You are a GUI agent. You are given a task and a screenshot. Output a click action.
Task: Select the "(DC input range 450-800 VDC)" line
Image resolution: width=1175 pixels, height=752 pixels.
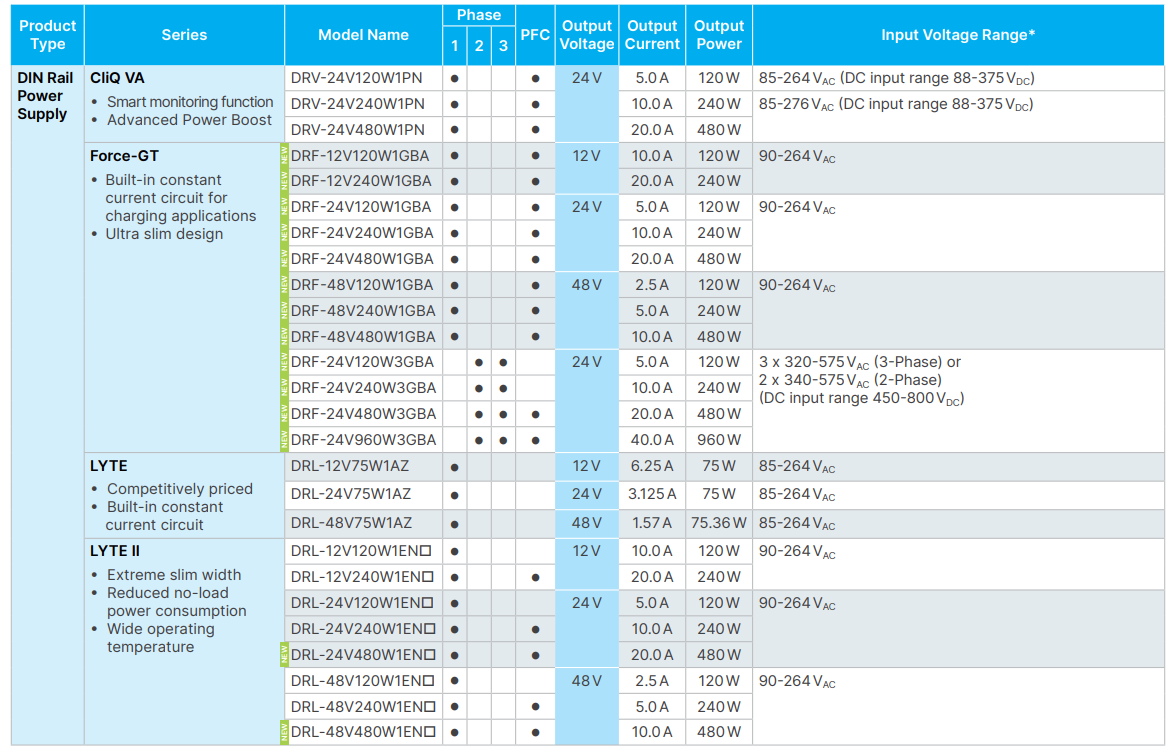[x=862, y=398]
